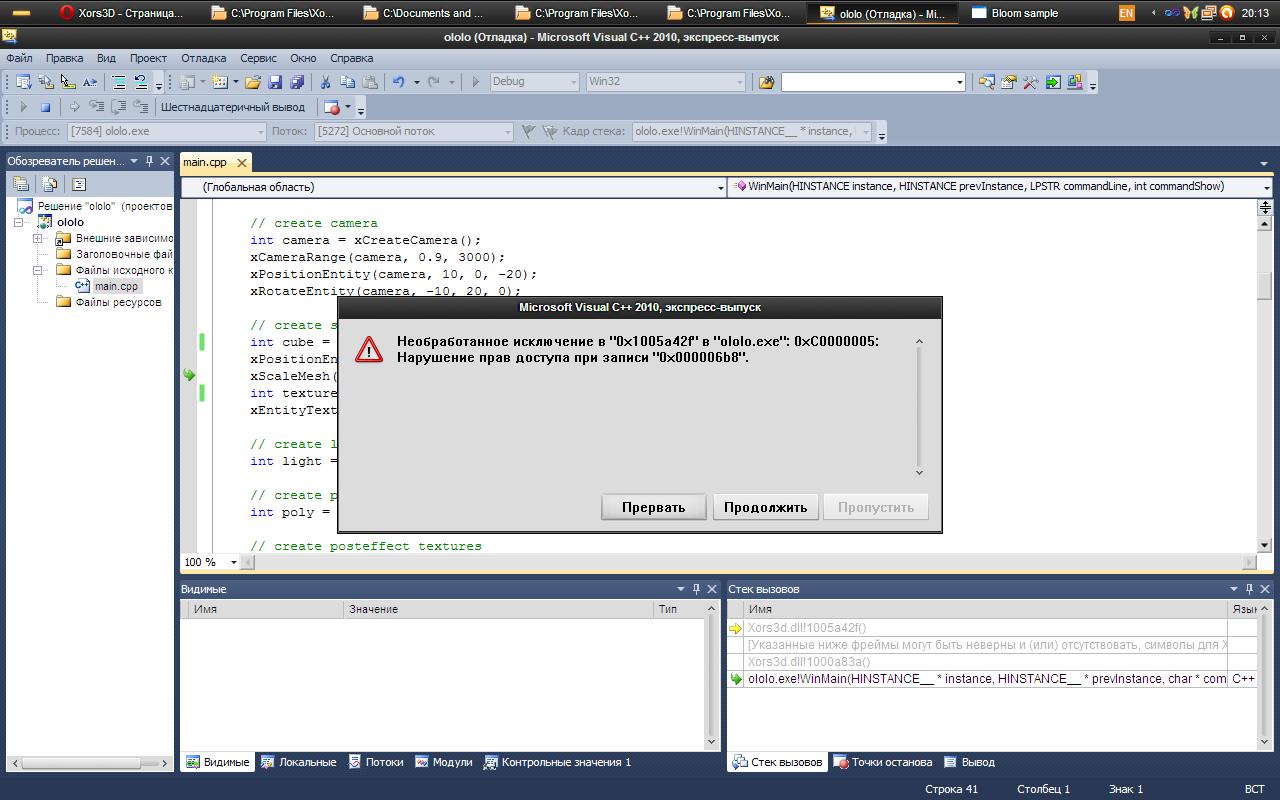Viewport: 1280px width, 800px height.
Task: Click the Undo arrow icon
Action: point(399,82)
